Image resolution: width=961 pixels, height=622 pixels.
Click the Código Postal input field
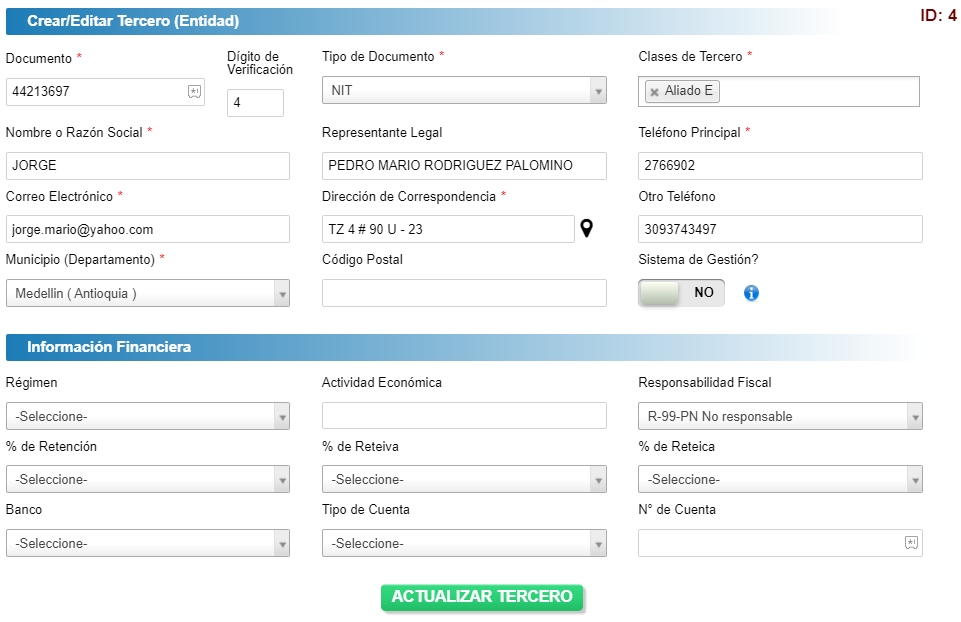coord(464,293)
